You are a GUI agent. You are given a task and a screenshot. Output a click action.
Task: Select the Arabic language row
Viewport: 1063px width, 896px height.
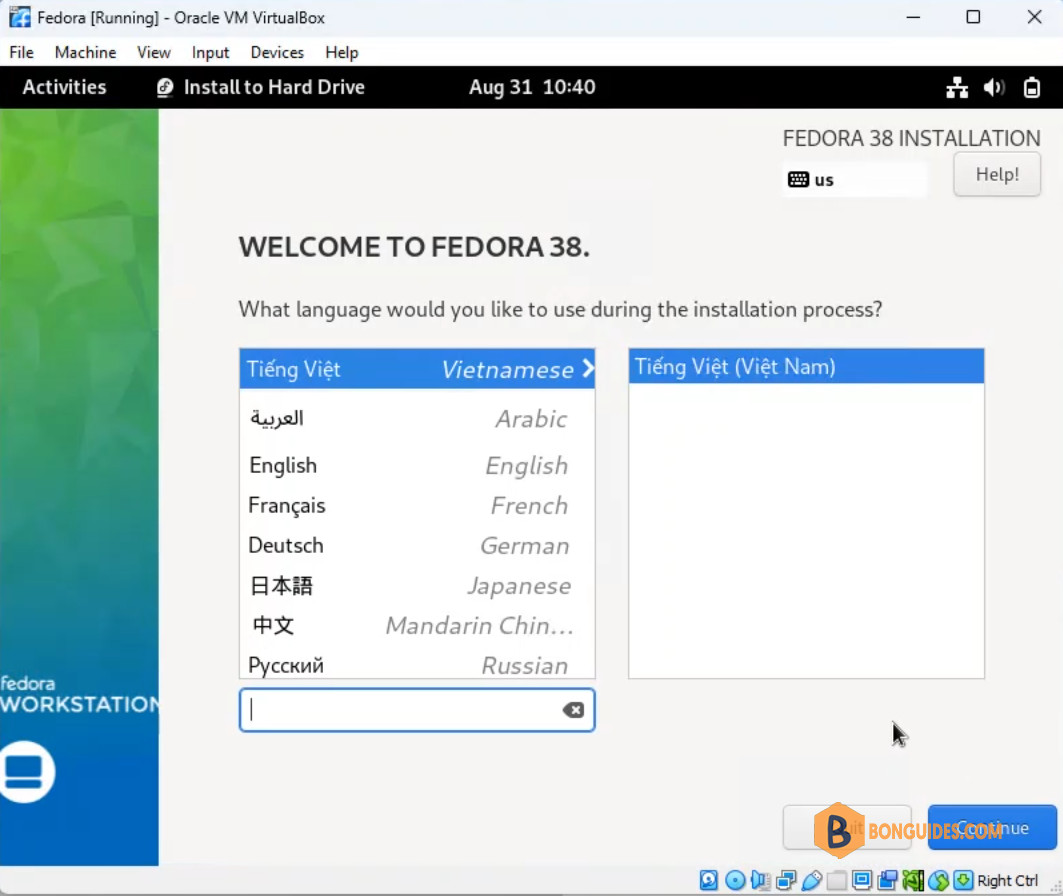tap(417, 418)
